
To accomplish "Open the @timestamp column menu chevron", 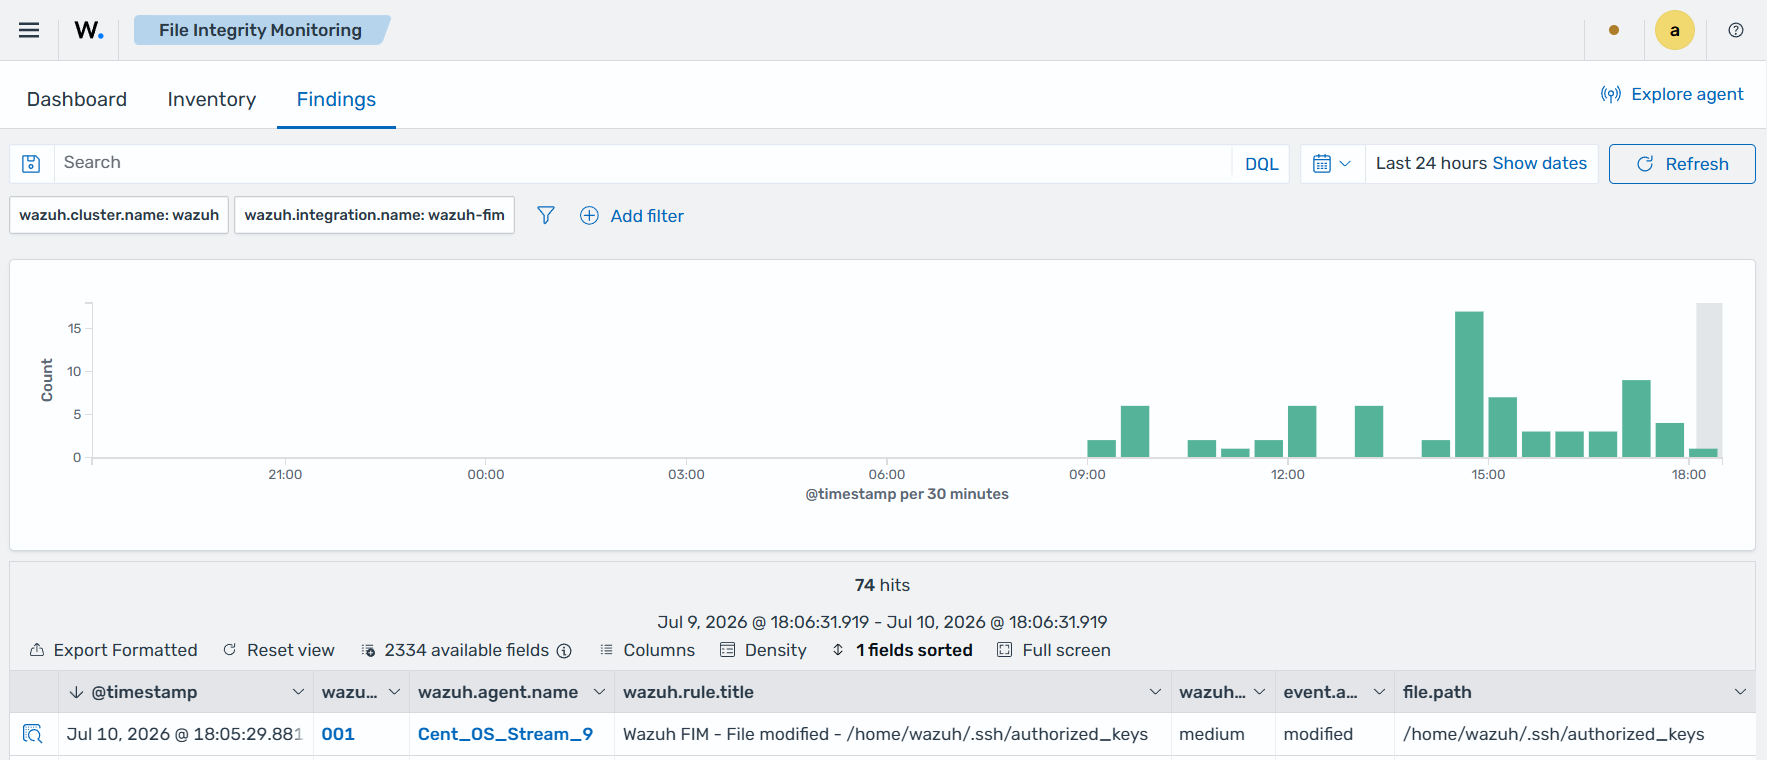I will (x=298, y=692).
